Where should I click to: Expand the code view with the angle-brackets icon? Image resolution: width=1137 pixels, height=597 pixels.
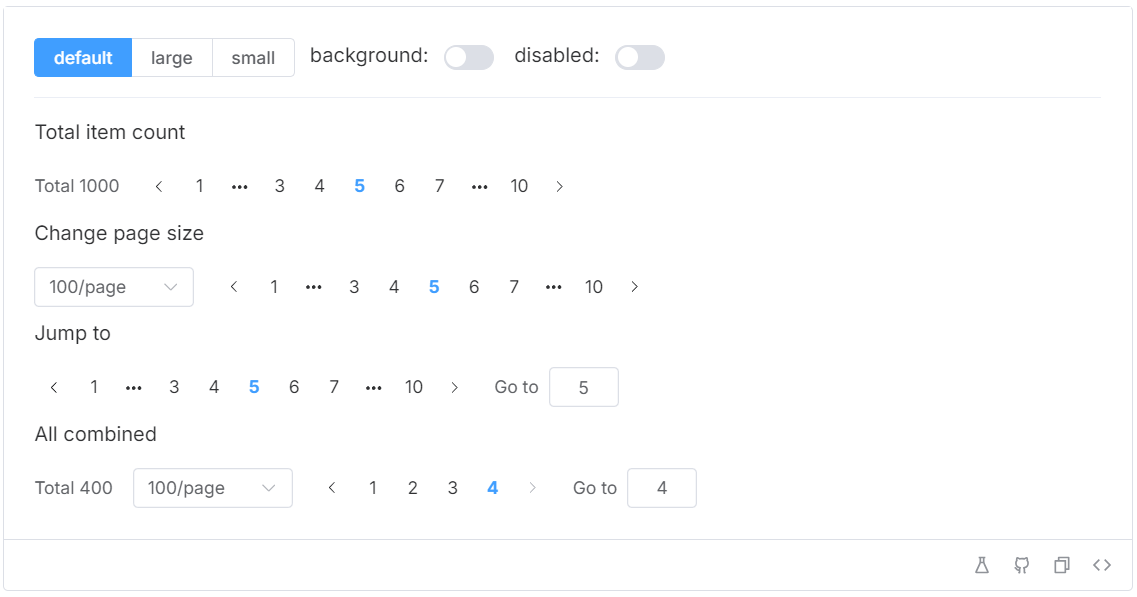coord(1101,565)
